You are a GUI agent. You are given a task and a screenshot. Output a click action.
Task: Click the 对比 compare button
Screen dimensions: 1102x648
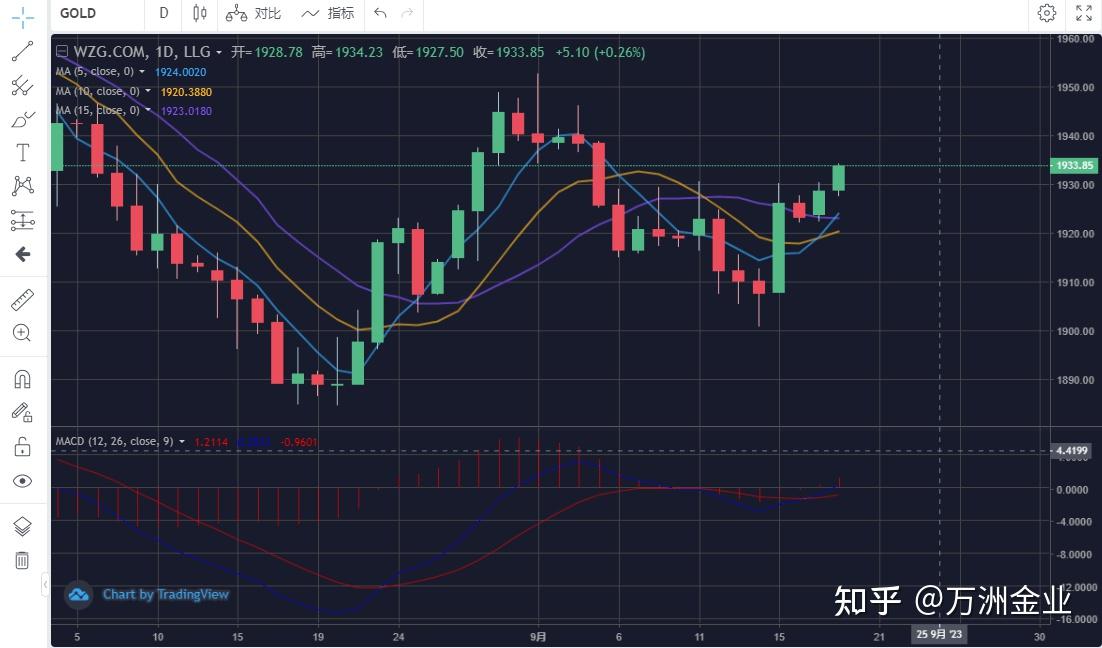[x=255, y=13]
